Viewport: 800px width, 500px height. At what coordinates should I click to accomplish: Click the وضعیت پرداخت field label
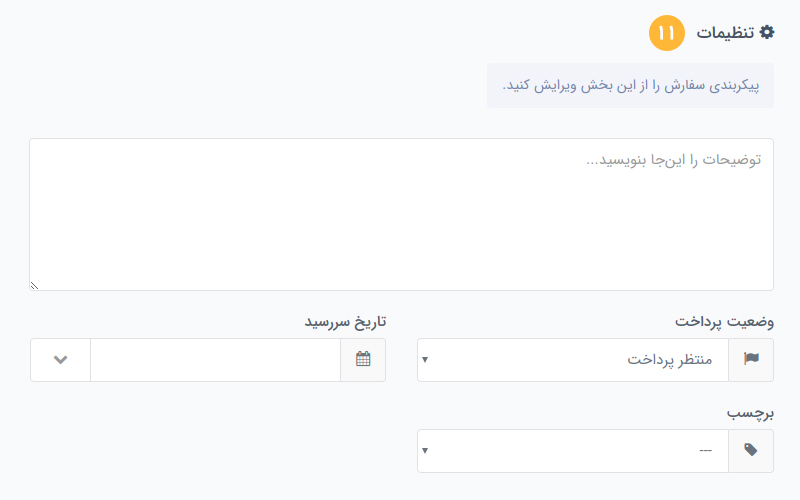pyautogui.click(x=724, y=322)
